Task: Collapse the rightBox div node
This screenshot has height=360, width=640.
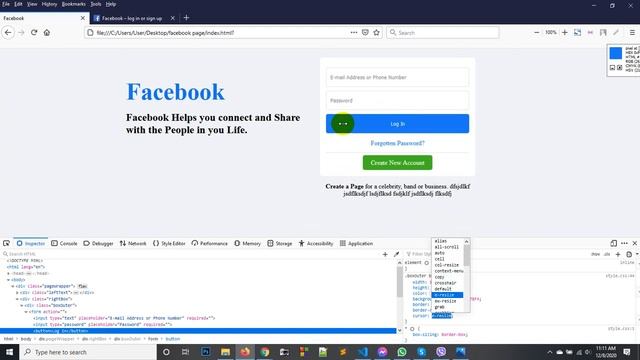Action: (18, 299)
